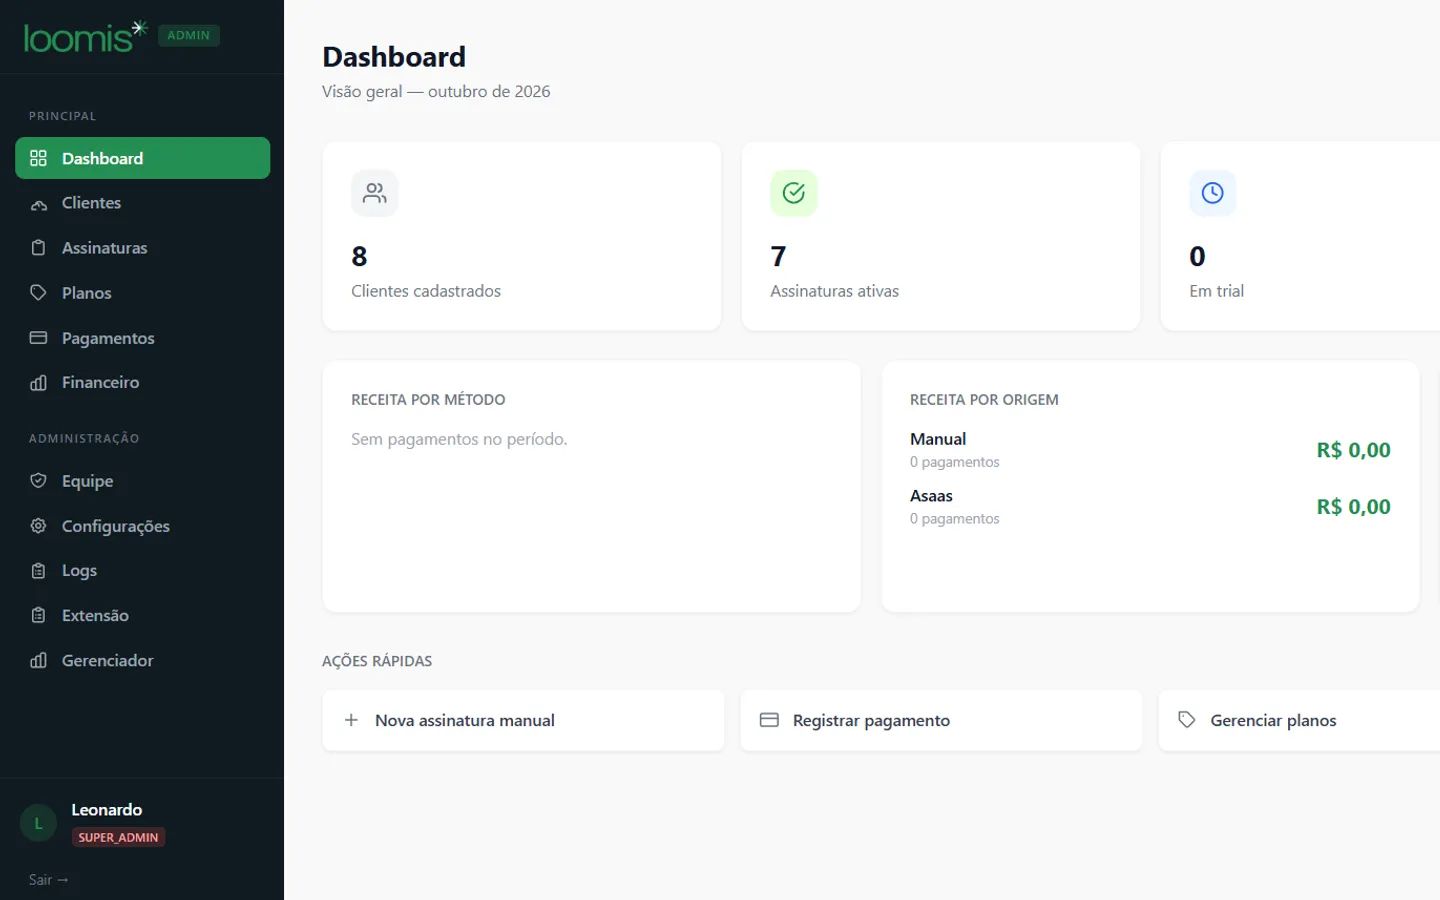This screenshot has width=1440, height=900.
Task: Click the Gerenciar planos button
Action: pyautogui.click(x=1299, y=720)
